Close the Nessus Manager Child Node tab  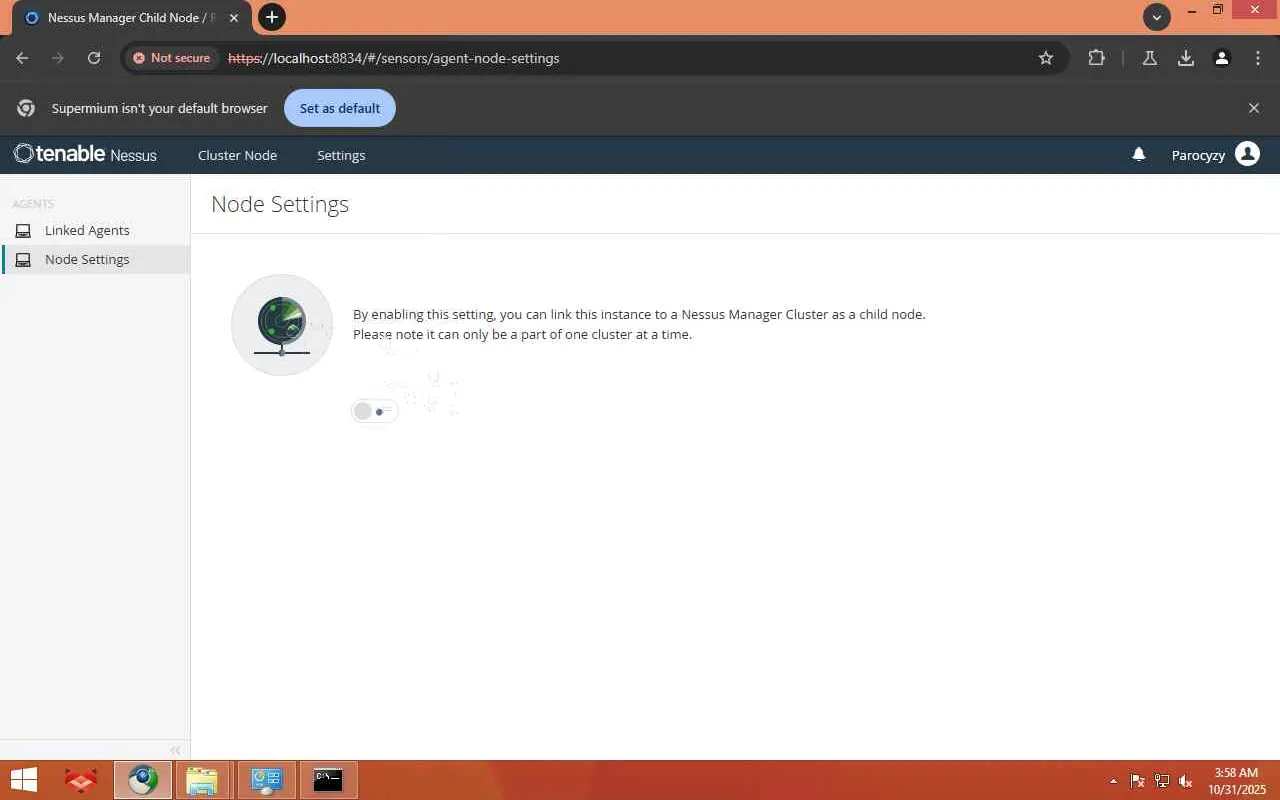[234, 18]
